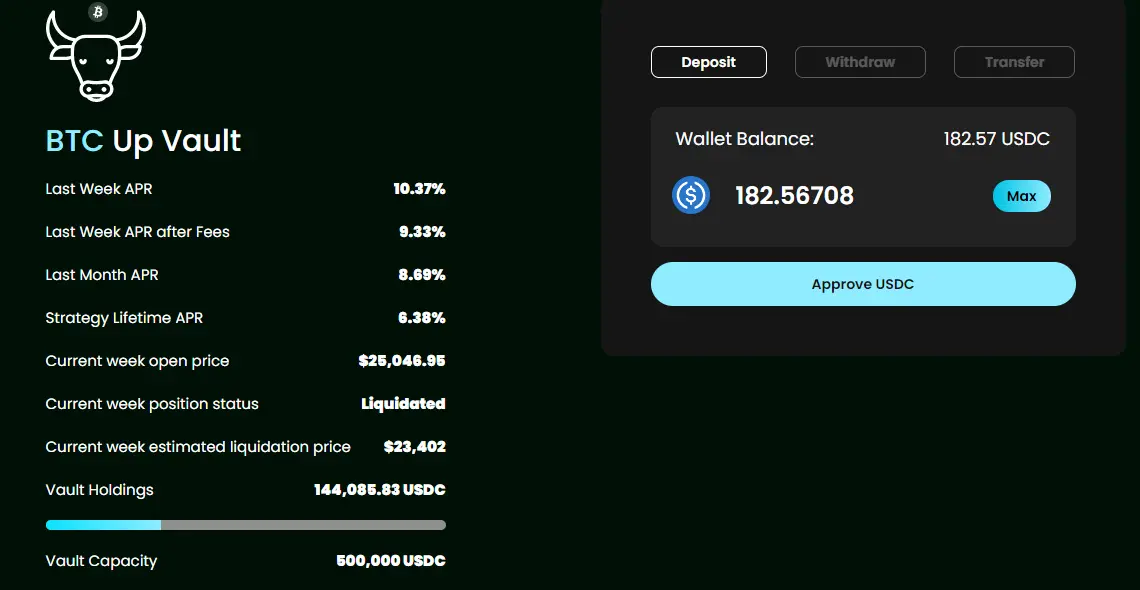Click the Last Week APR value 10.37%
The width and height of the screenshot is (1140, 590).
click(x=420, y=189)
